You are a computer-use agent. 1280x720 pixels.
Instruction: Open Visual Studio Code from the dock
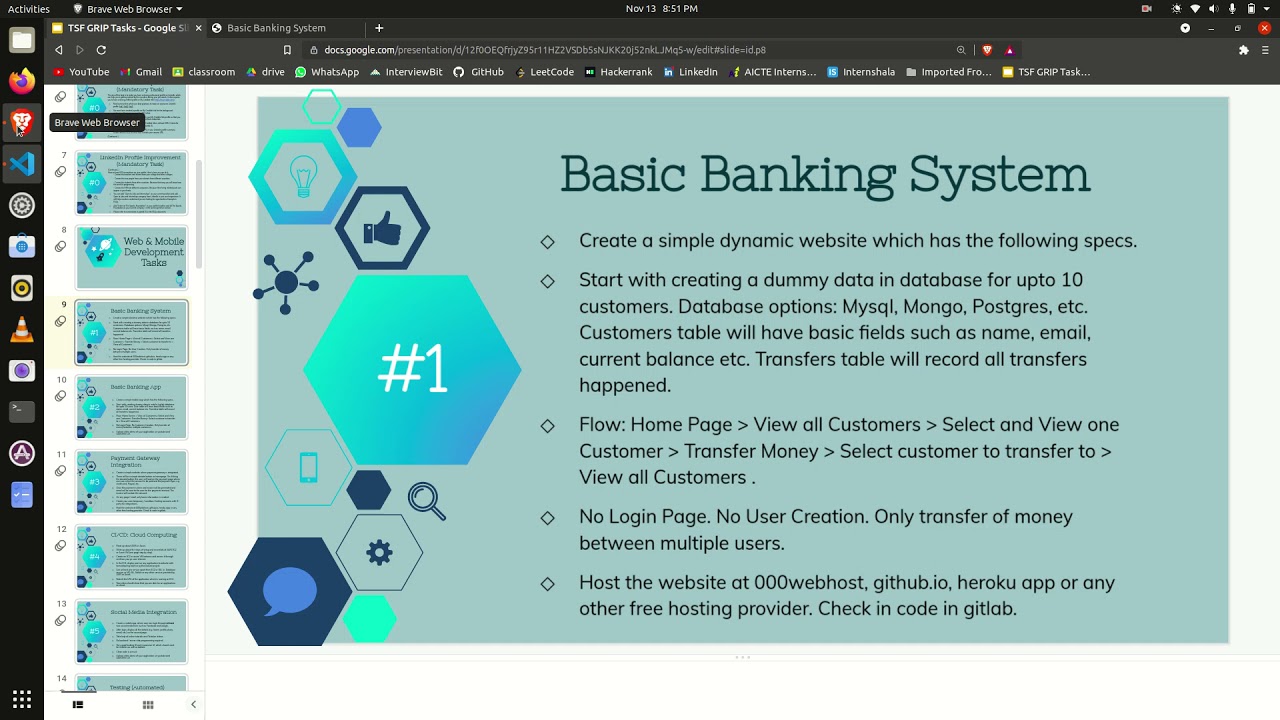[x=22, y=164]
